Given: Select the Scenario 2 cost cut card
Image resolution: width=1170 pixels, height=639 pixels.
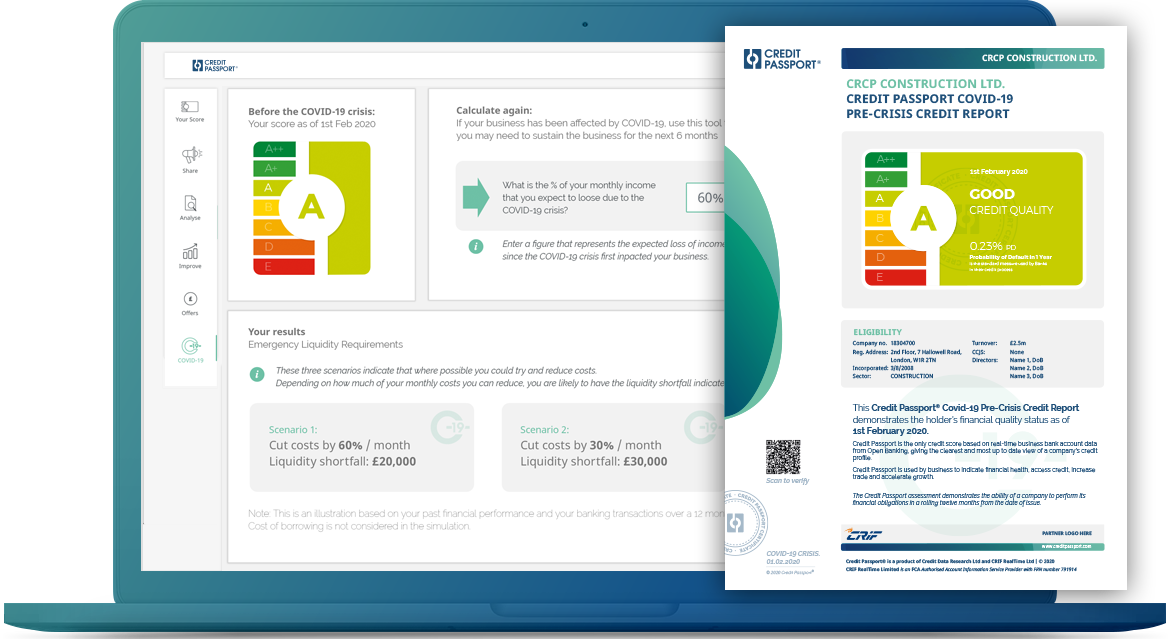Looking at the screenshot, I should (612, 447).
